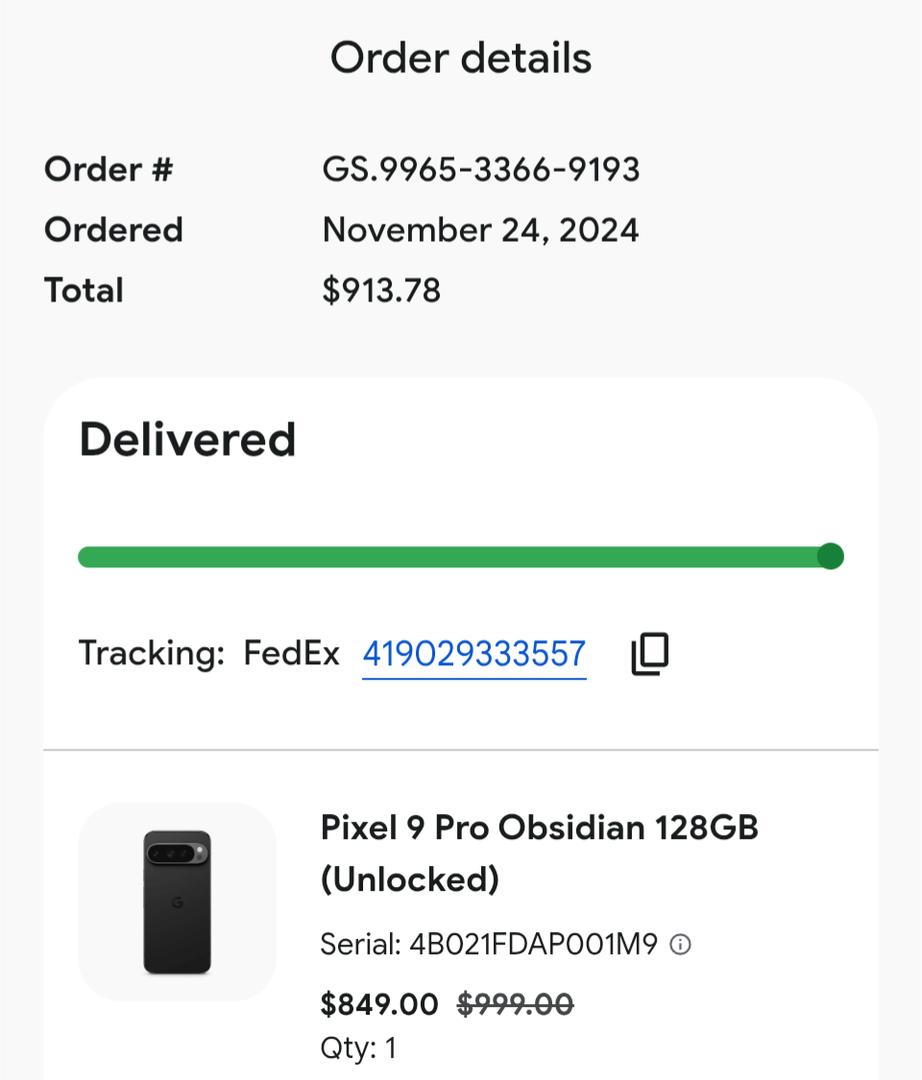922x1080 pixels.
Task: Click the Order details page title
Action: [x=461, y=58]
